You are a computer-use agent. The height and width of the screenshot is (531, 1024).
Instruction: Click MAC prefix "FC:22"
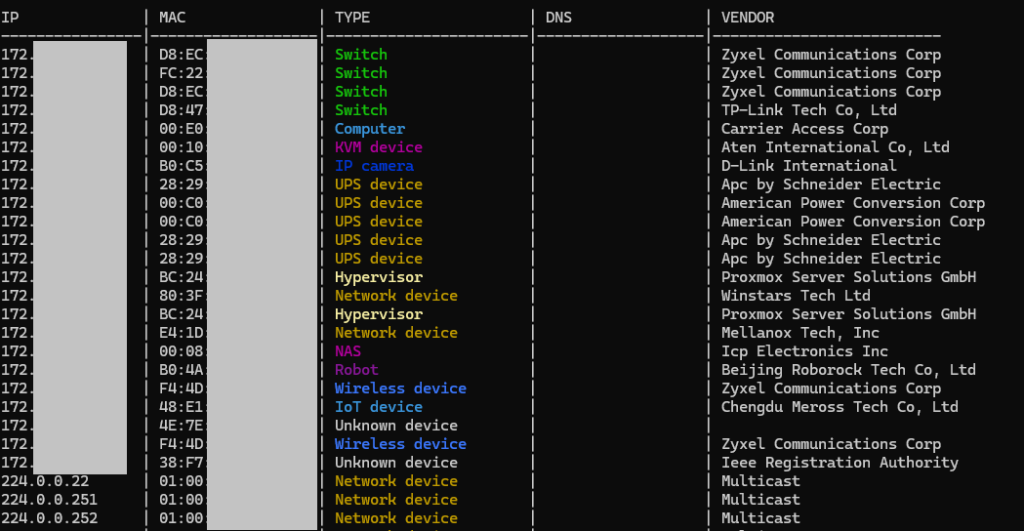[182, 73]
